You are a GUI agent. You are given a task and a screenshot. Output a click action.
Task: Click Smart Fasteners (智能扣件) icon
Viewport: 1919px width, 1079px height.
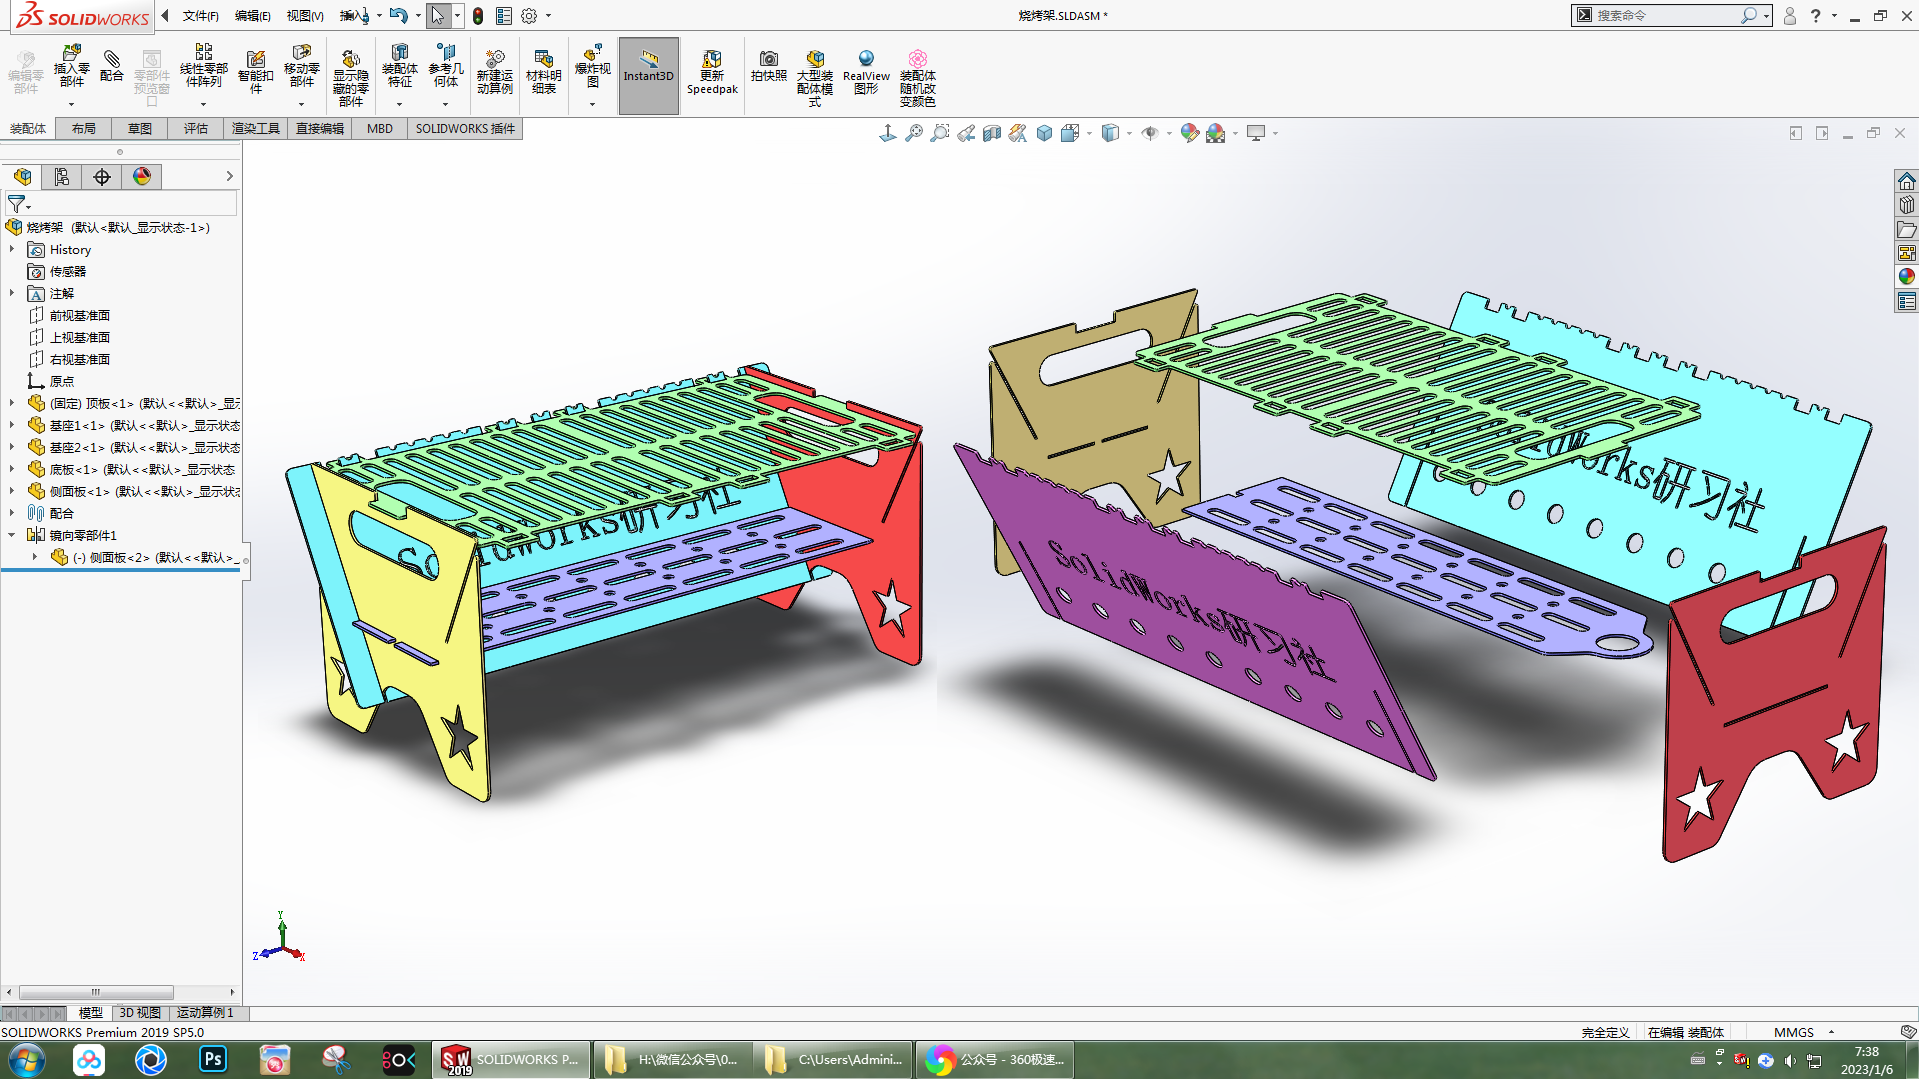[x=256, y=71]
